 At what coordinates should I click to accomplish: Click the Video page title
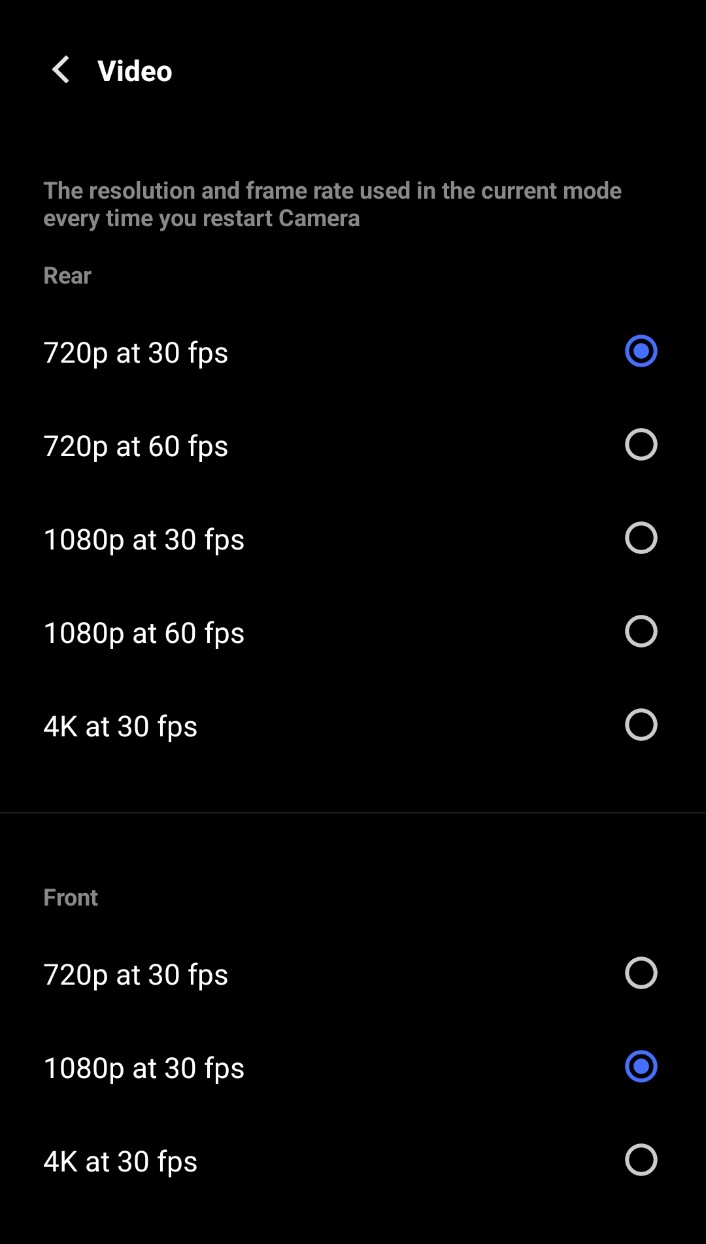[135, 71]
